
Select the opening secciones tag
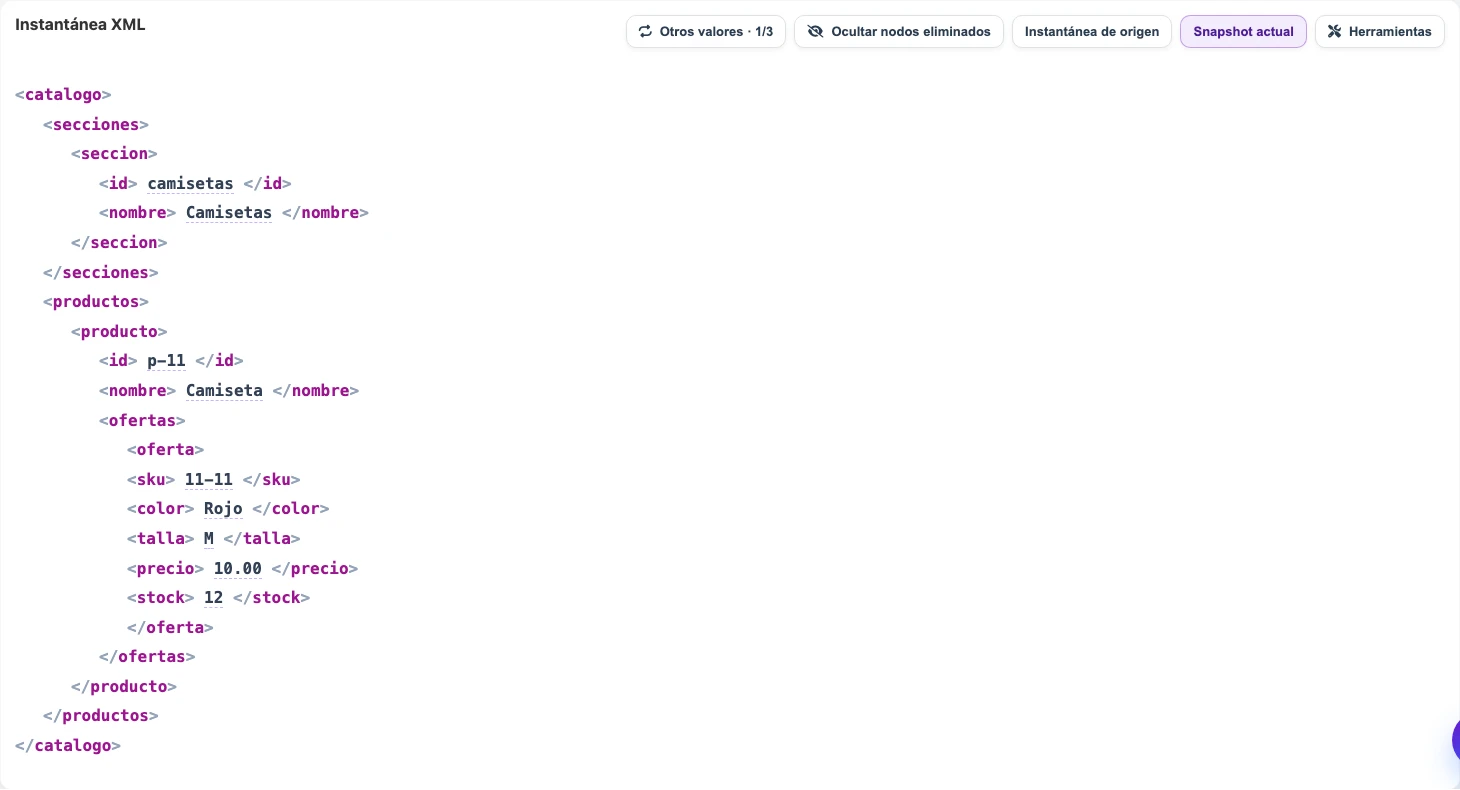(96, 124)
